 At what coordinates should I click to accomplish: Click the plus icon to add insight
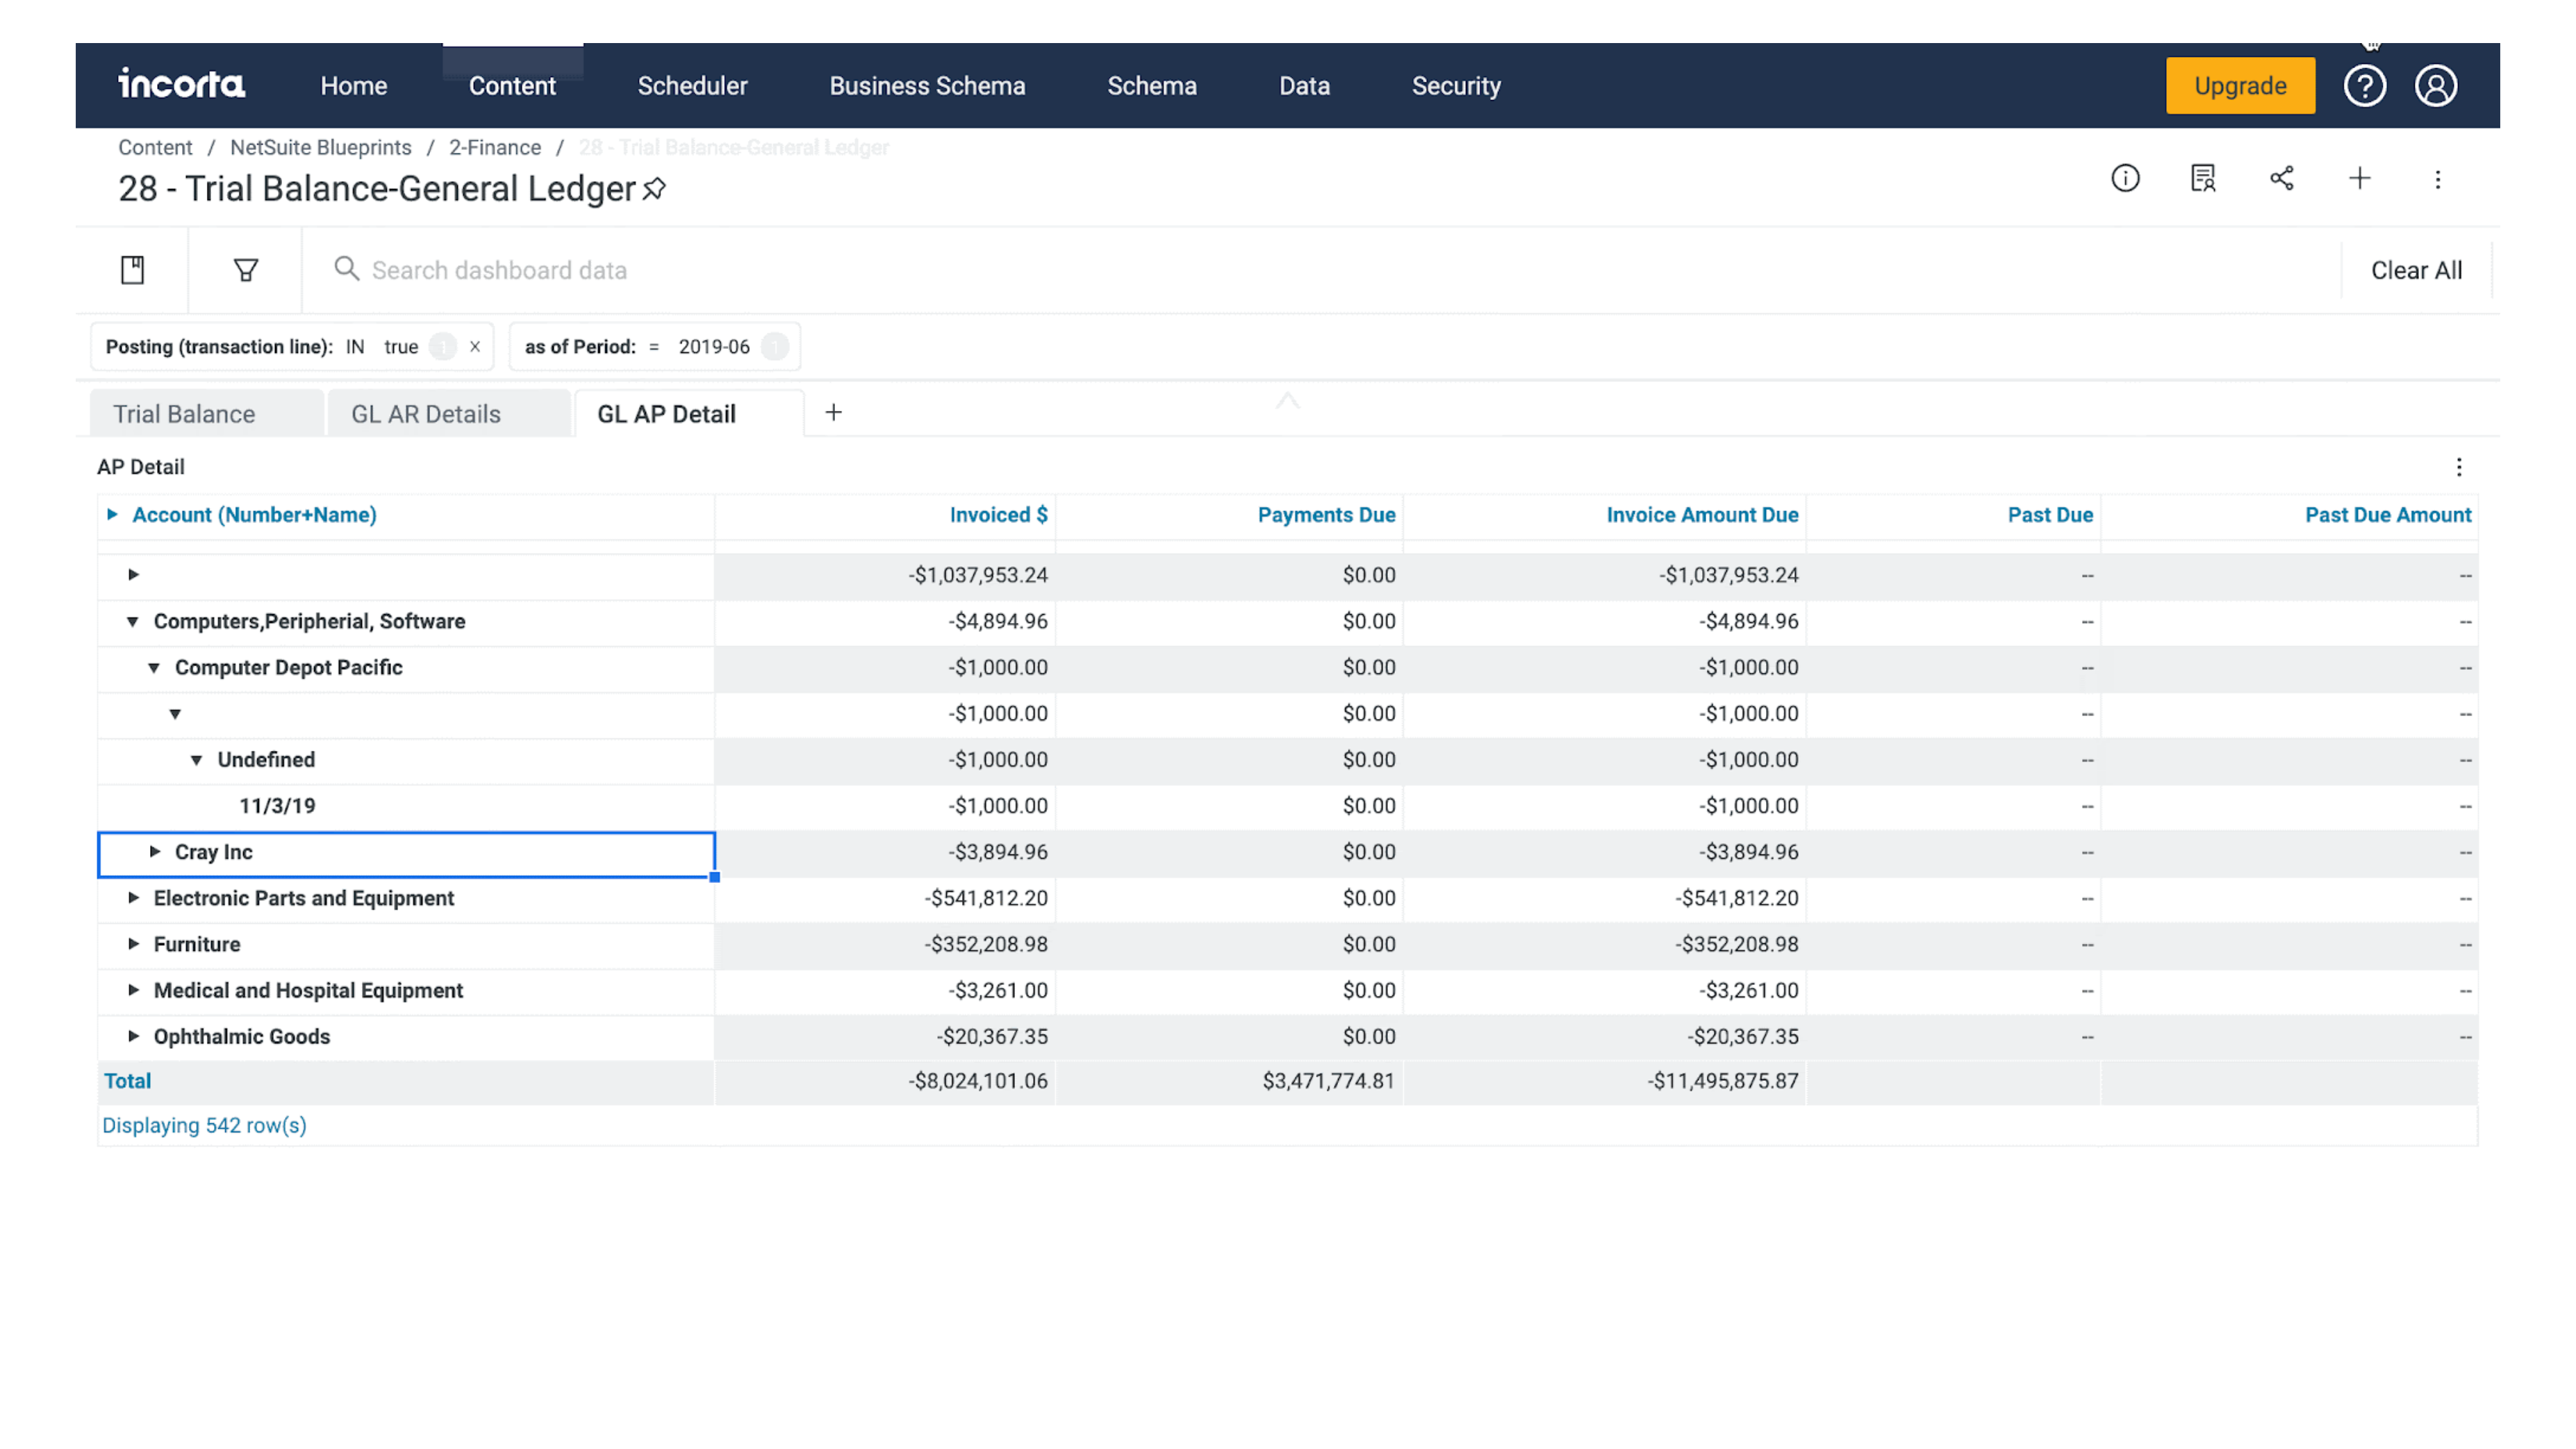pyautogui.click(x=2359, y=178)
